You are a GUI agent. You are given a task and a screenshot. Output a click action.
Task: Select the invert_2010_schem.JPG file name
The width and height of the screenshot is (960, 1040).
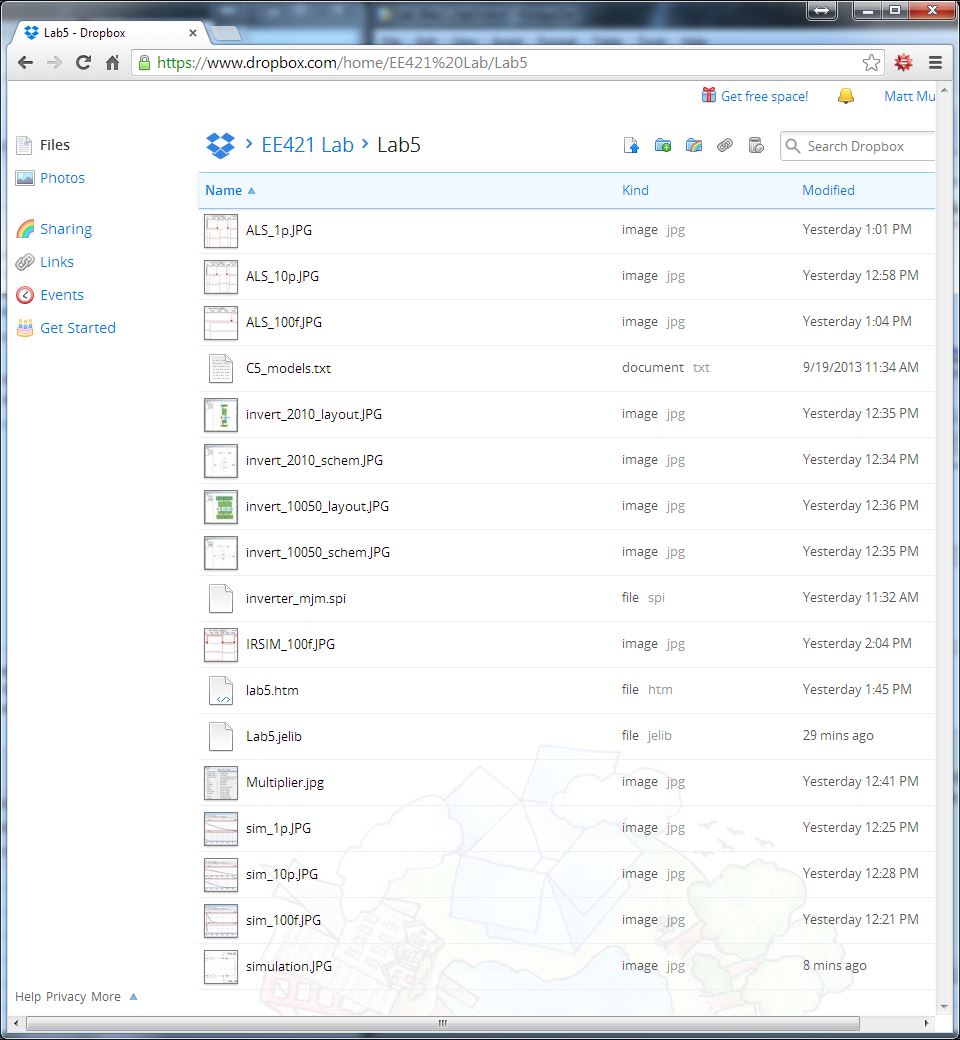coord(314,460)
